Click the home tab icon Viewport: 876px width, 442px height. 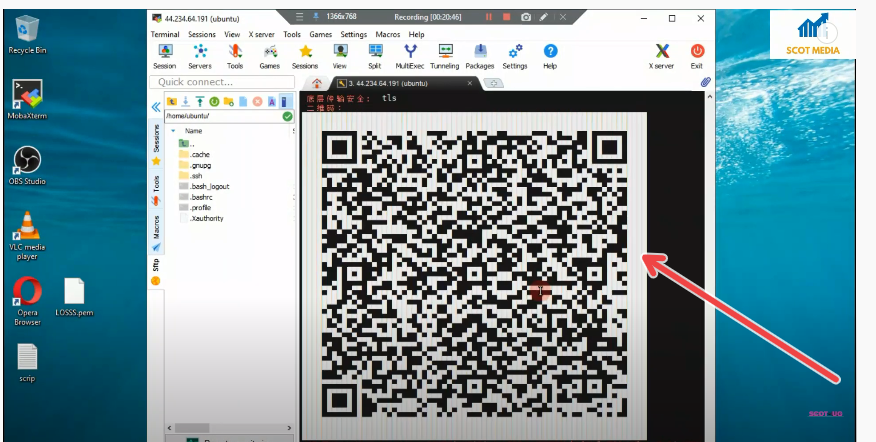(x=317, y=83)
